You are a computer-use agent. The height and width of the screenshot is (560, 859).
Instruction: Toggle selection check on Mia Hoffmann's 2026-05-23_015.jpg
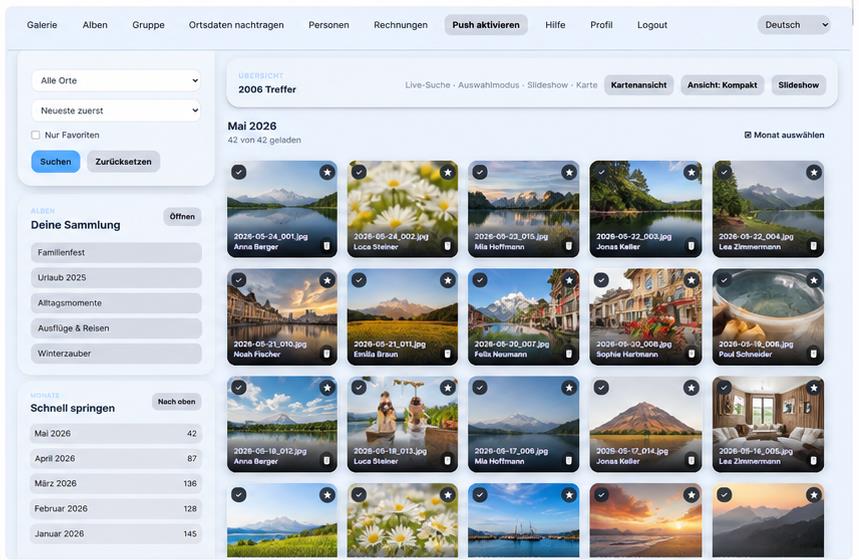(480, 172)
